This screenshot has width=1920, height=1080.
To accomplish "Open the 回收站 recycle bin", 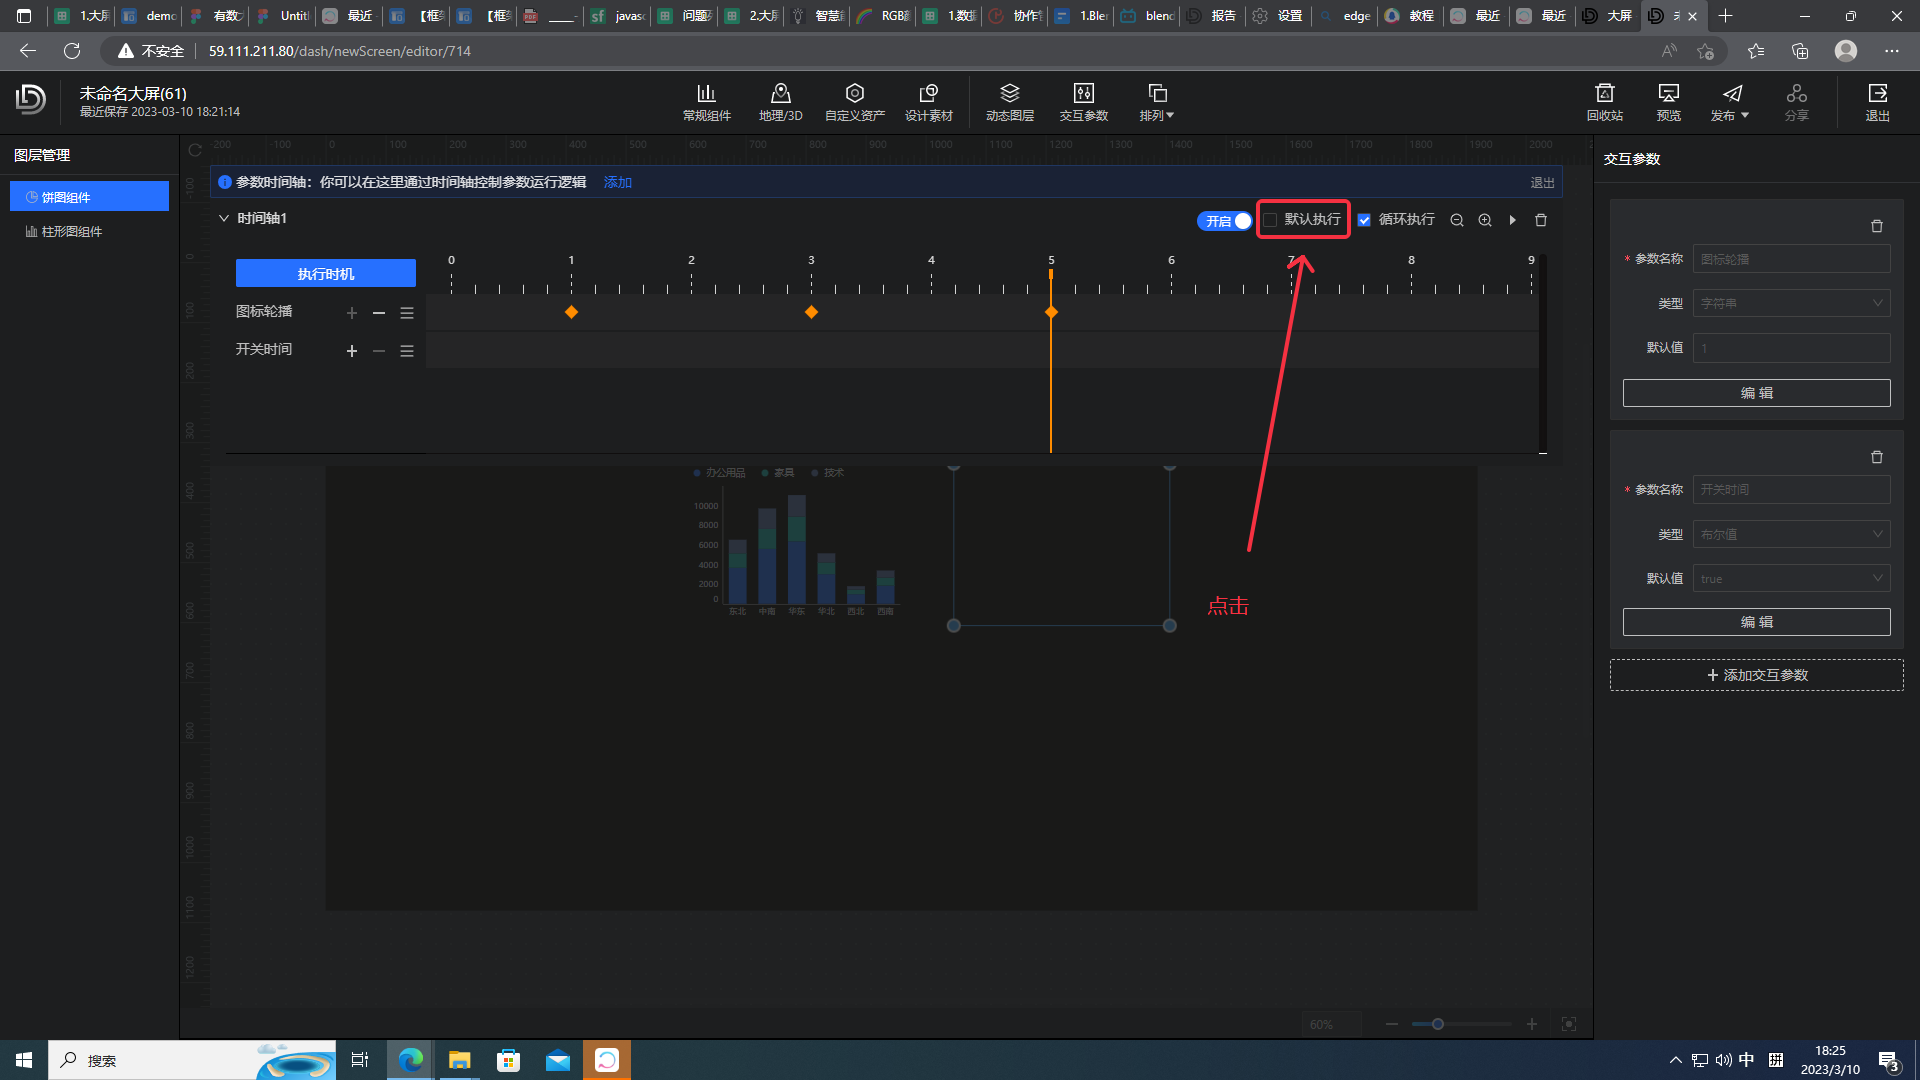I will (x=1604, y=102).
